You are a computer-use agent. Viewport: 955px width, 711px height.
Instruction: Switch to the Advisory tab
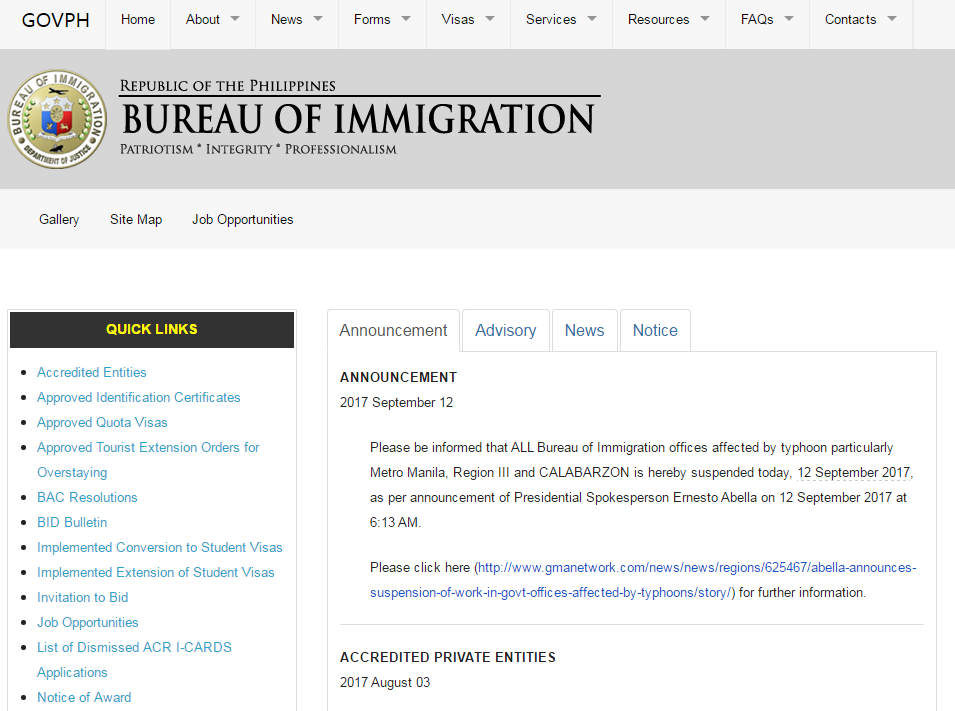point(506,330)
